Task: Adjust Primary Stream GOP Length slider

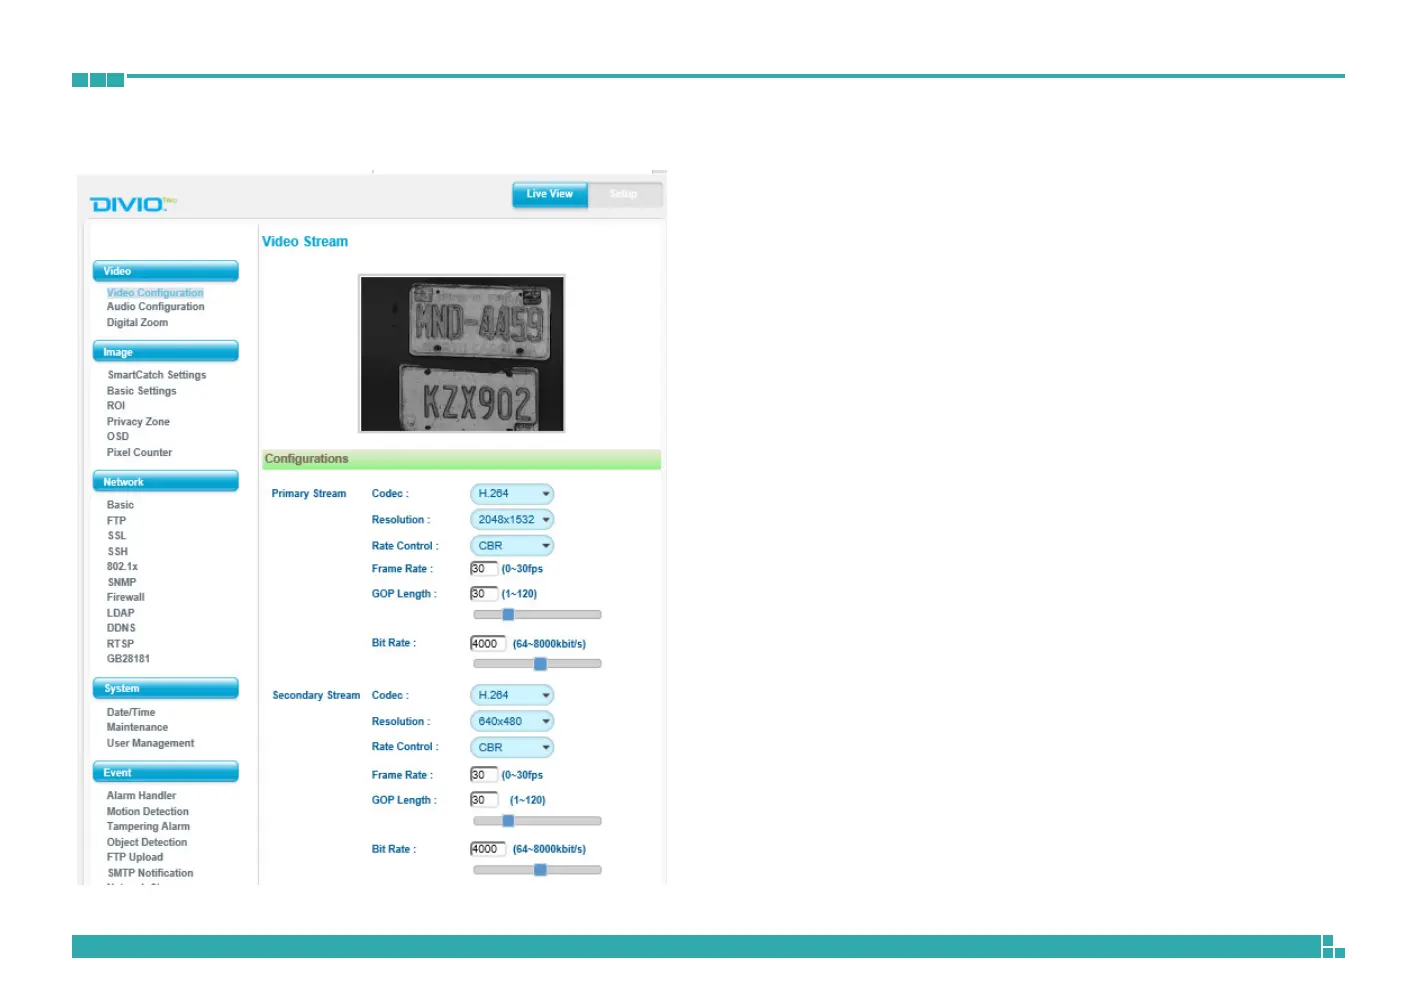Action: coord(537,615)
